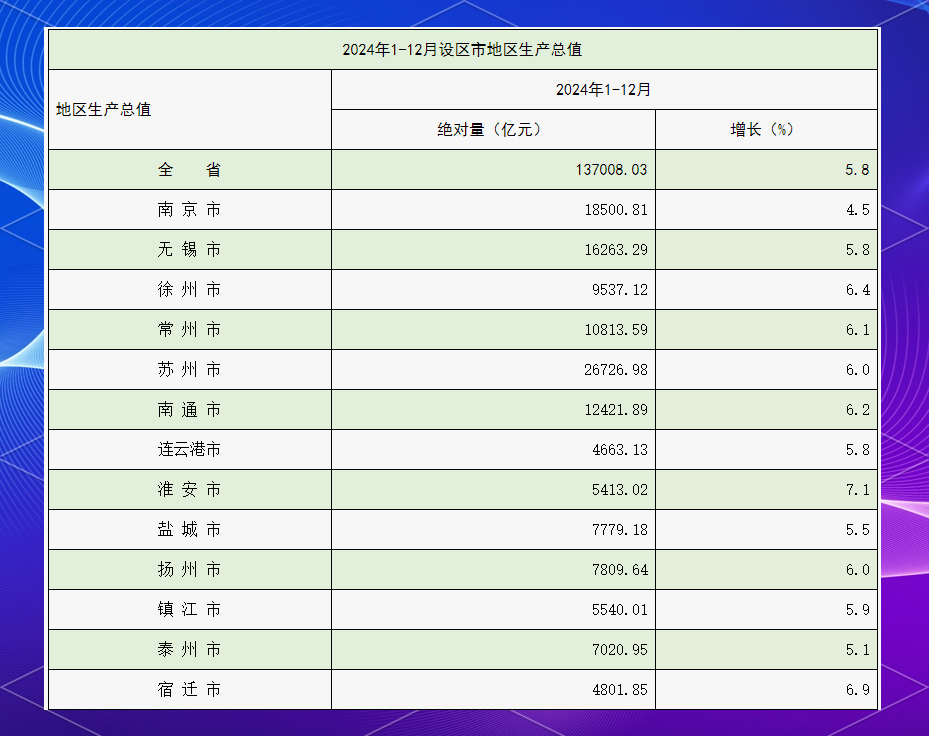Click the table title 2024年1-12月设区市地区生产总值

tap(462, 50)
